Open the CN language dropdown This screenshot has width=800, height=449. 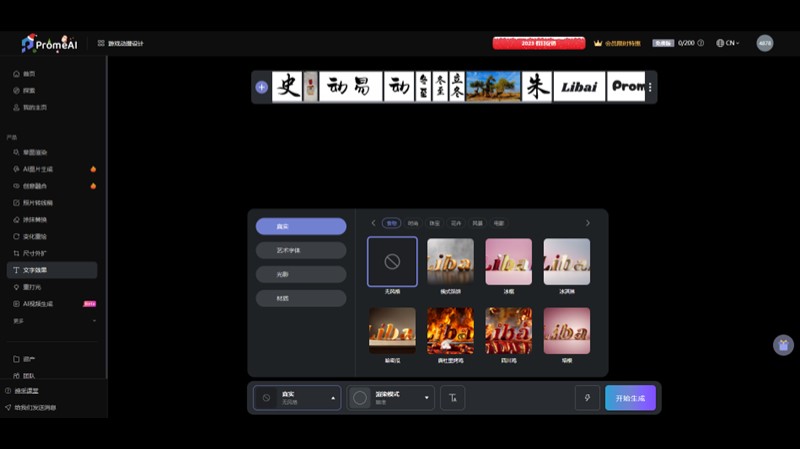pyautogui.click(x=728, y=43)
